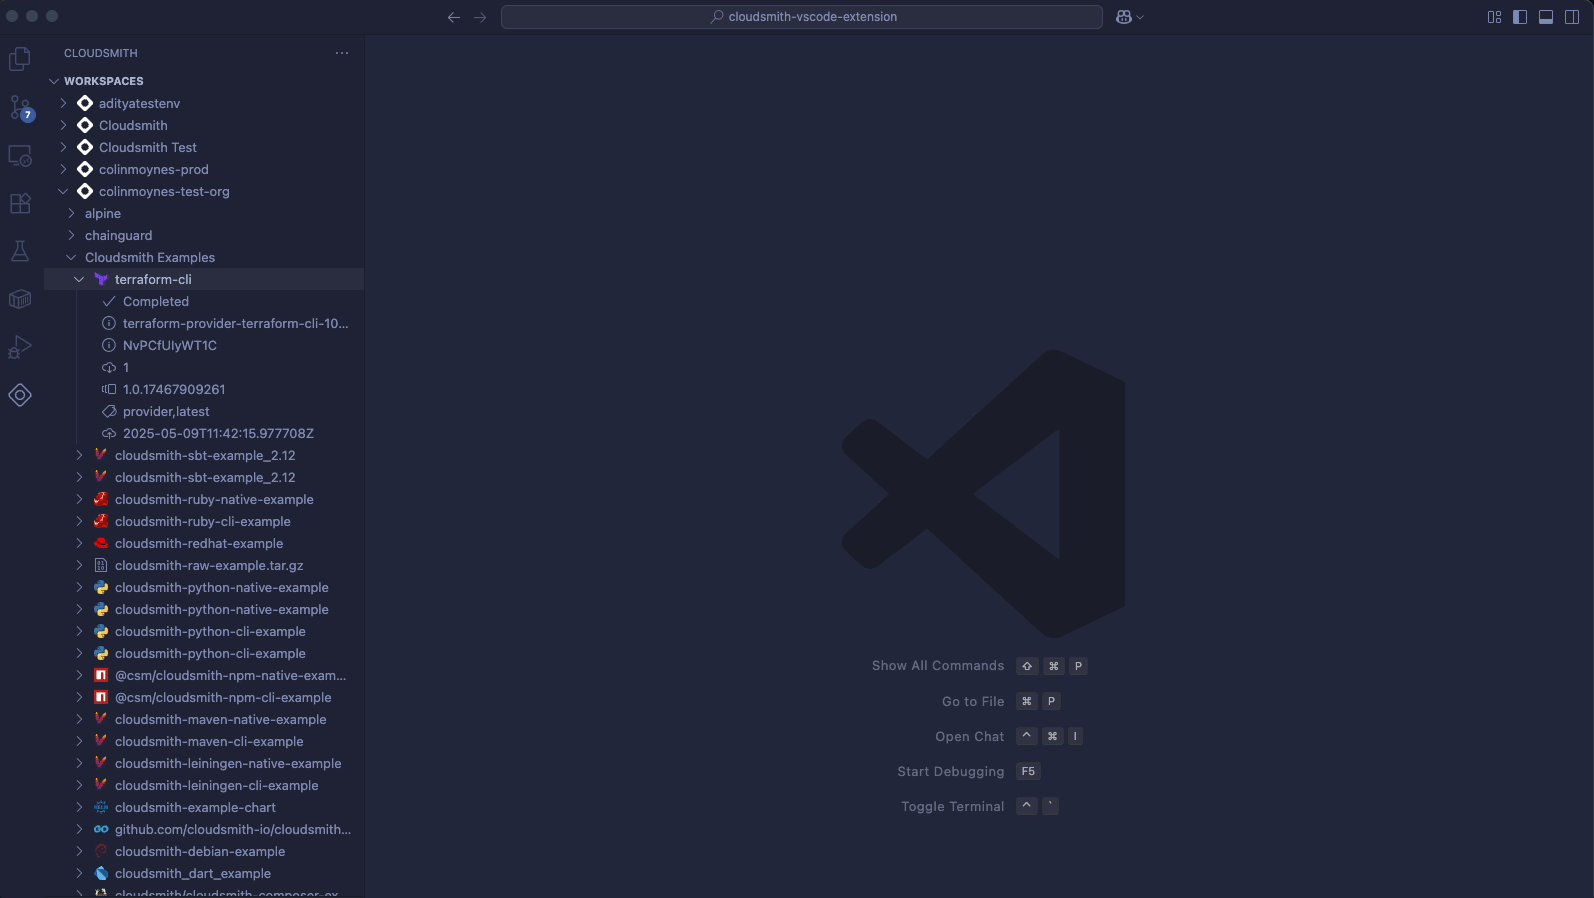Click ruby icon of cloudsmith-ruby-cli-example
Image resolution: width=1594 pixels, height=898 pixels.
101,521
